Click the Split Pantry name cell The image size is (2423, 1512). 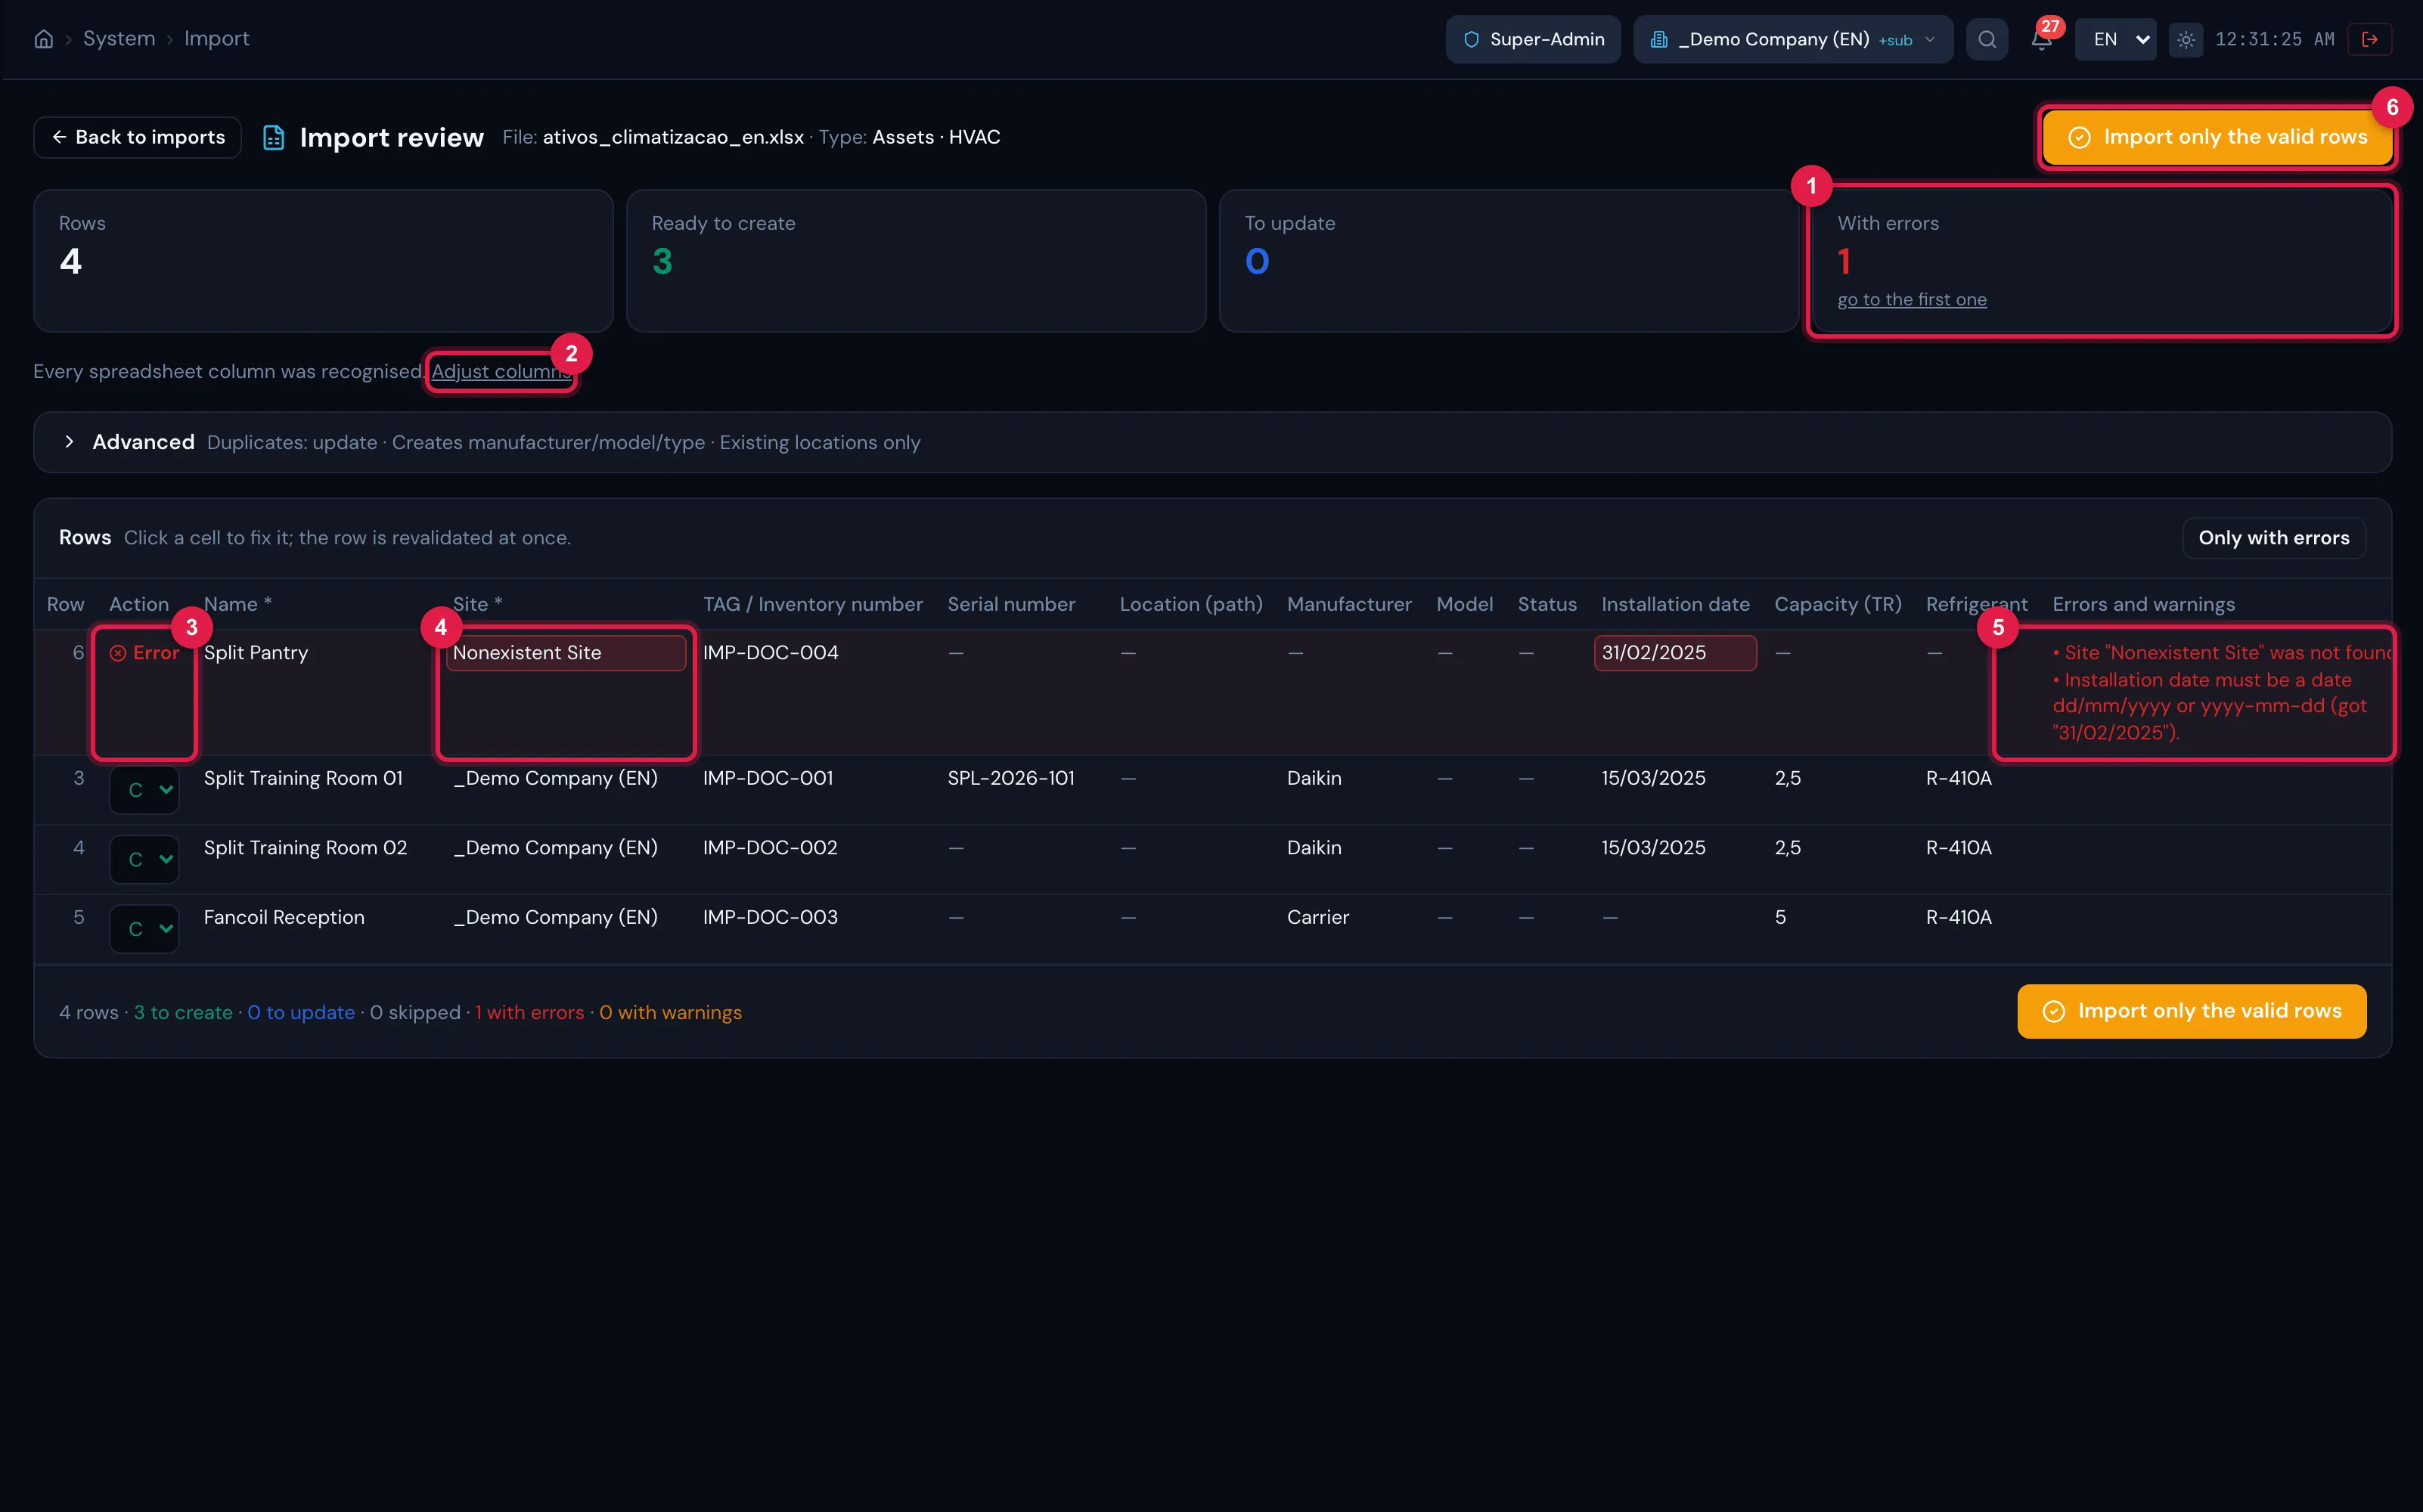pyautogui.click(x=256, y=653)
